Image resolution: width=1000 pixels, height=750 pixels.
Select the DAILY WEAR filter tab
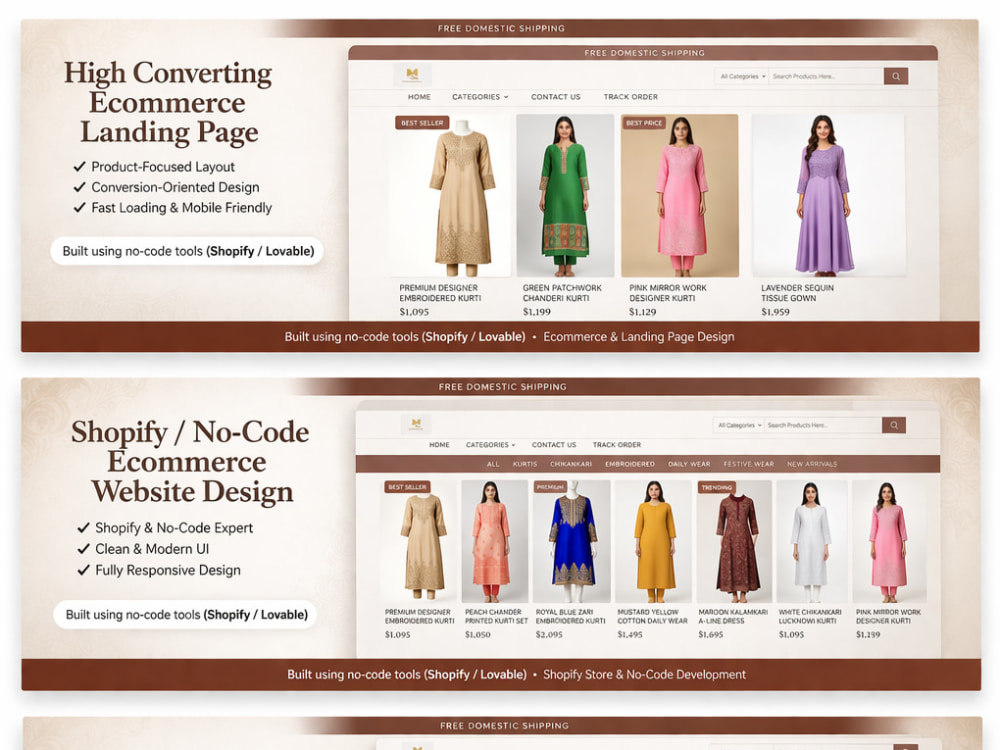689,464
